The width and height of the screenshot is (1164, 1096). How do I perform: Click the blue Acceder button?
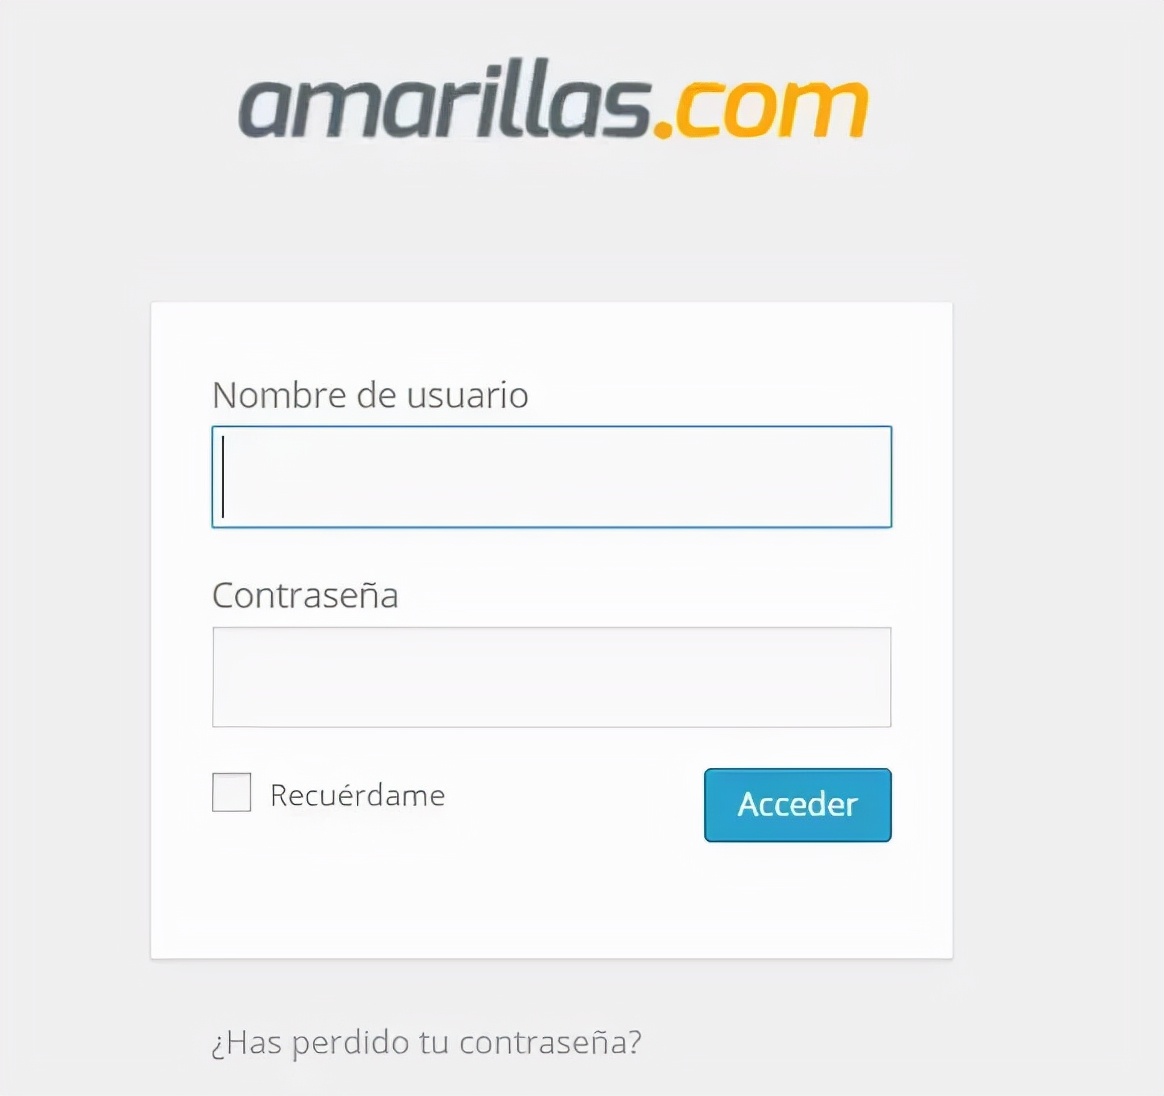coord(797,805)
